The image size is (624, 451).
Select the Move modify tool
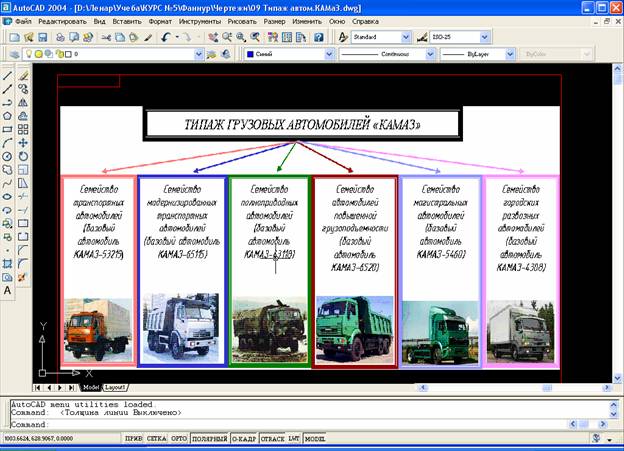click(x=23, y=143)
